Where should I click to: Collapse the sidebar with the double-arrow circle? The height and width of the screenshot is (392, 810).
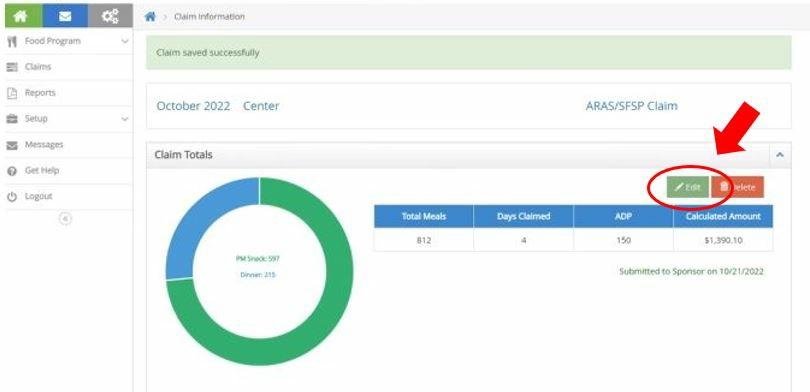65,219
